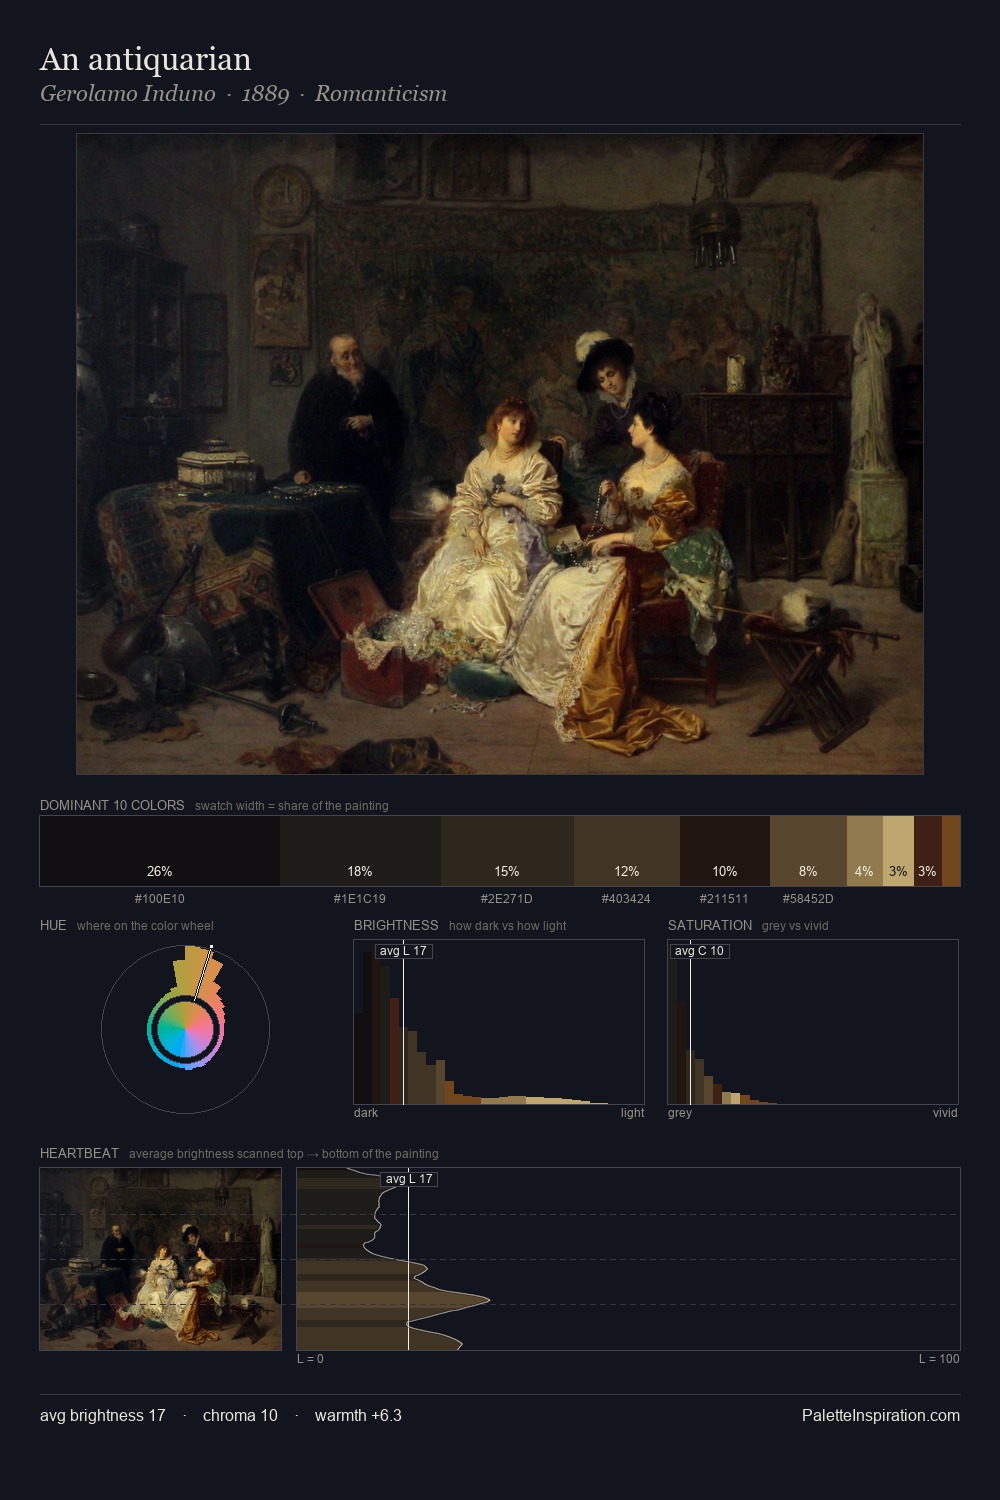Click the Romanticism style label

point(381,94)
